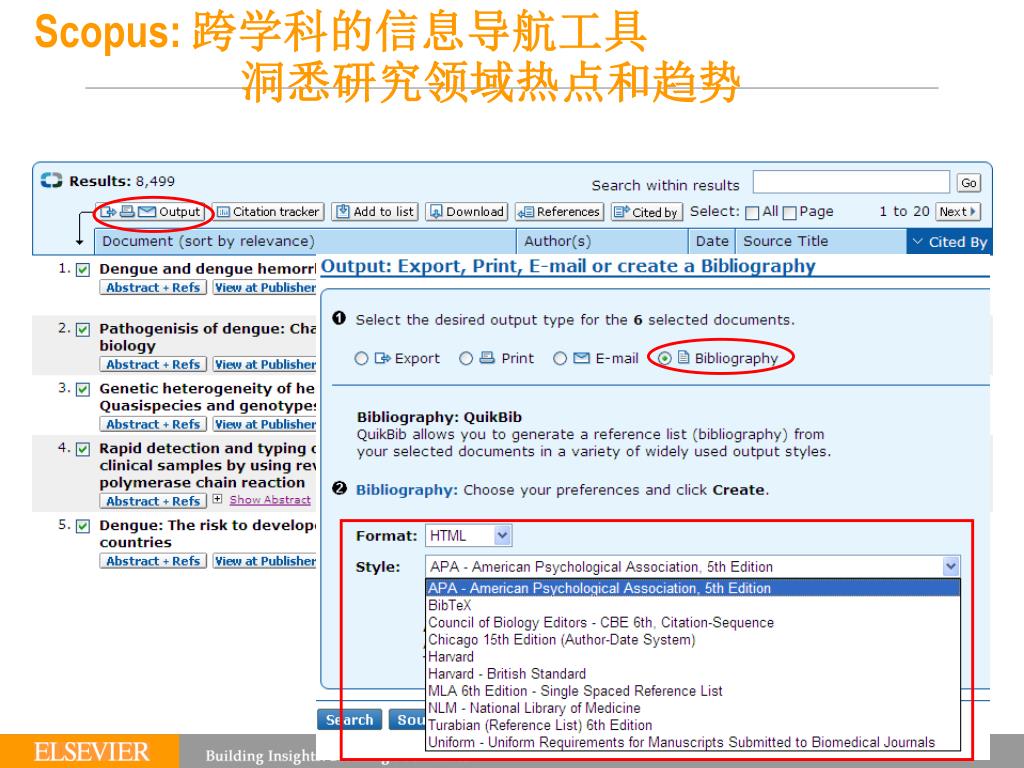Open the Citation tracker
Viewport: 1024px width, 768px height.
(268, 212)
